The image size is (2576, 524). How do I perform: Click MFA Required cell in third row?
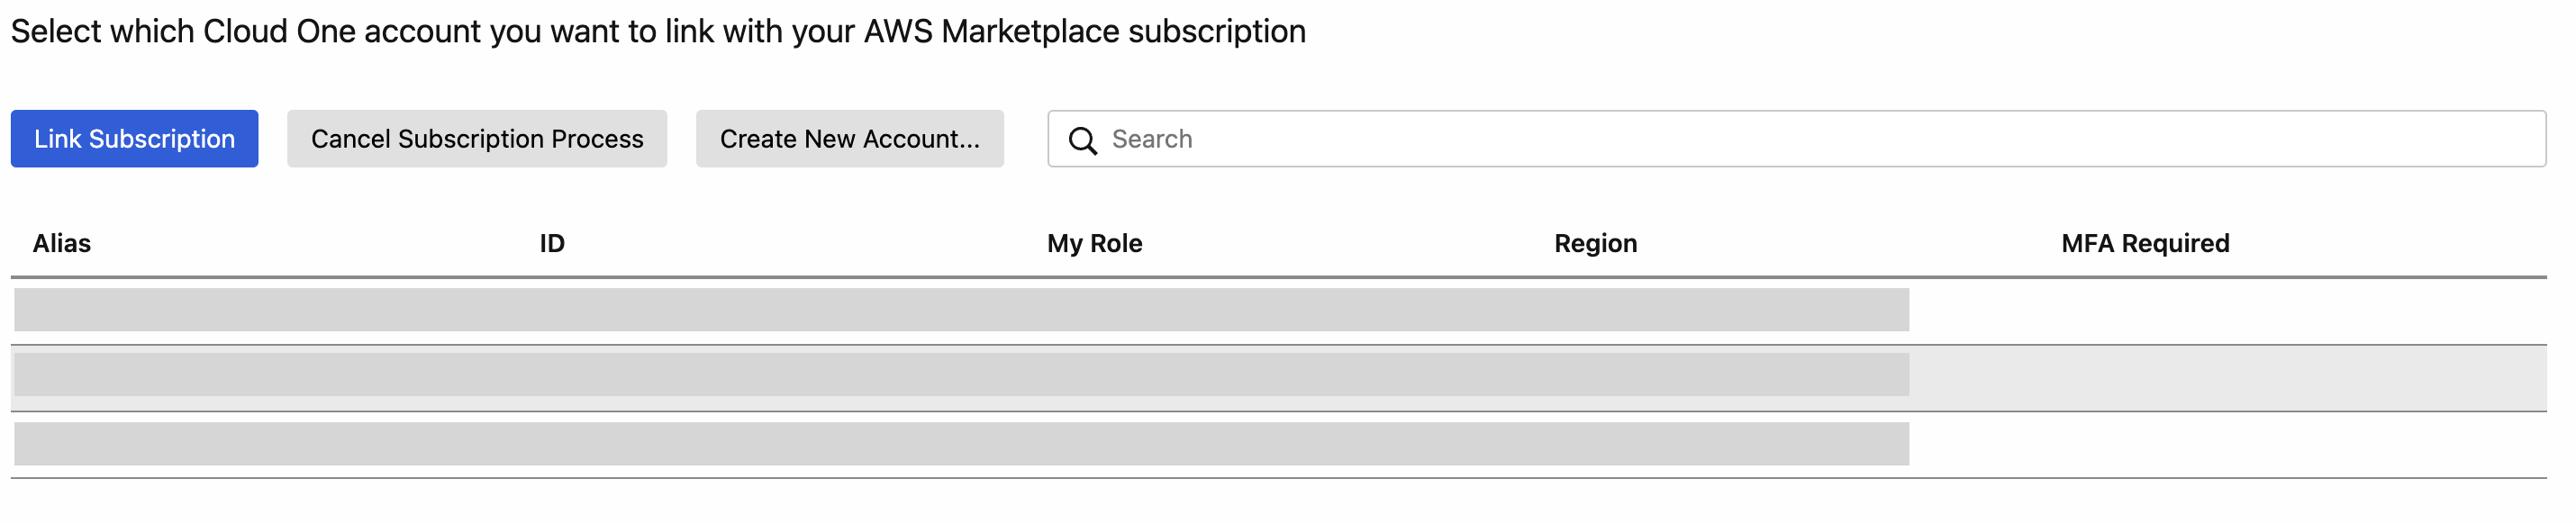[2200, 444]
